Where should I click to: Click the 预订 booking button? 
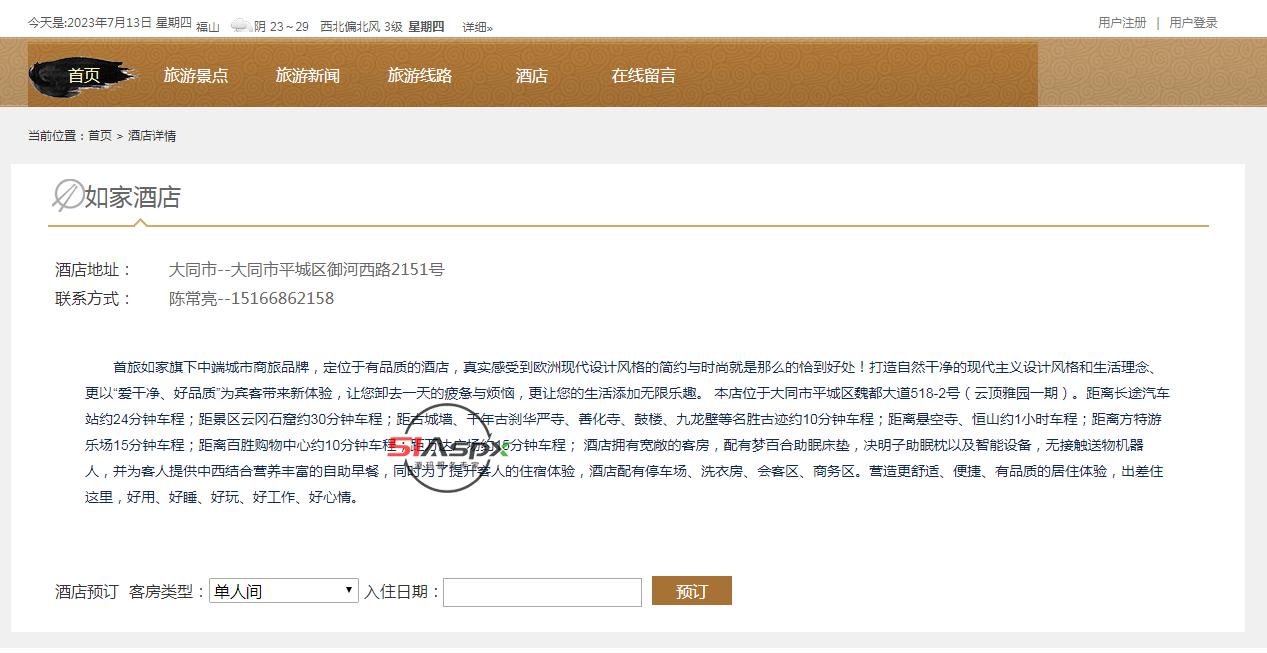point(692,591)
